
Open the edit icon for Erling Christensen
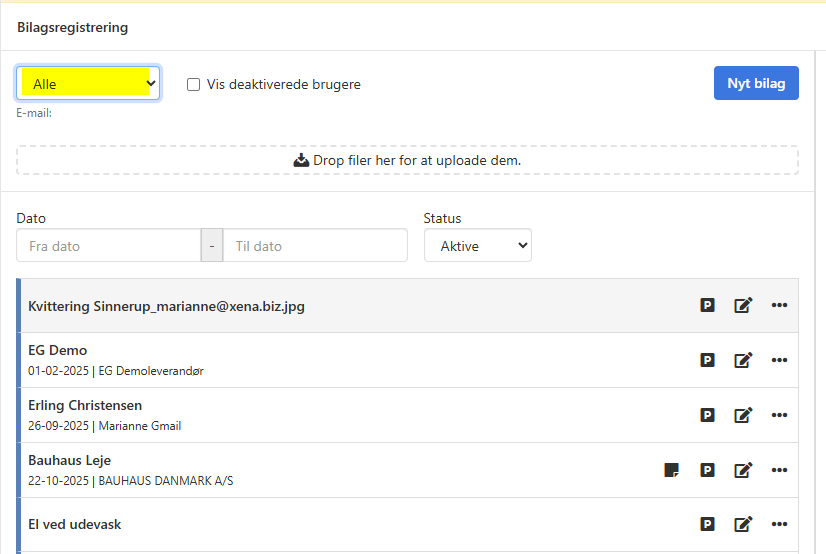pos(743,415)
